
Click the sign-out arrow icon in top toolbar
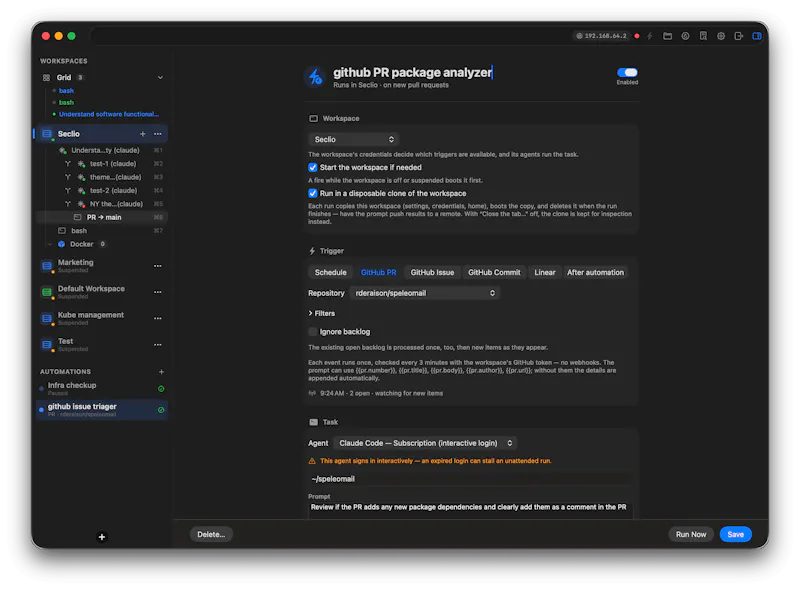739,36
